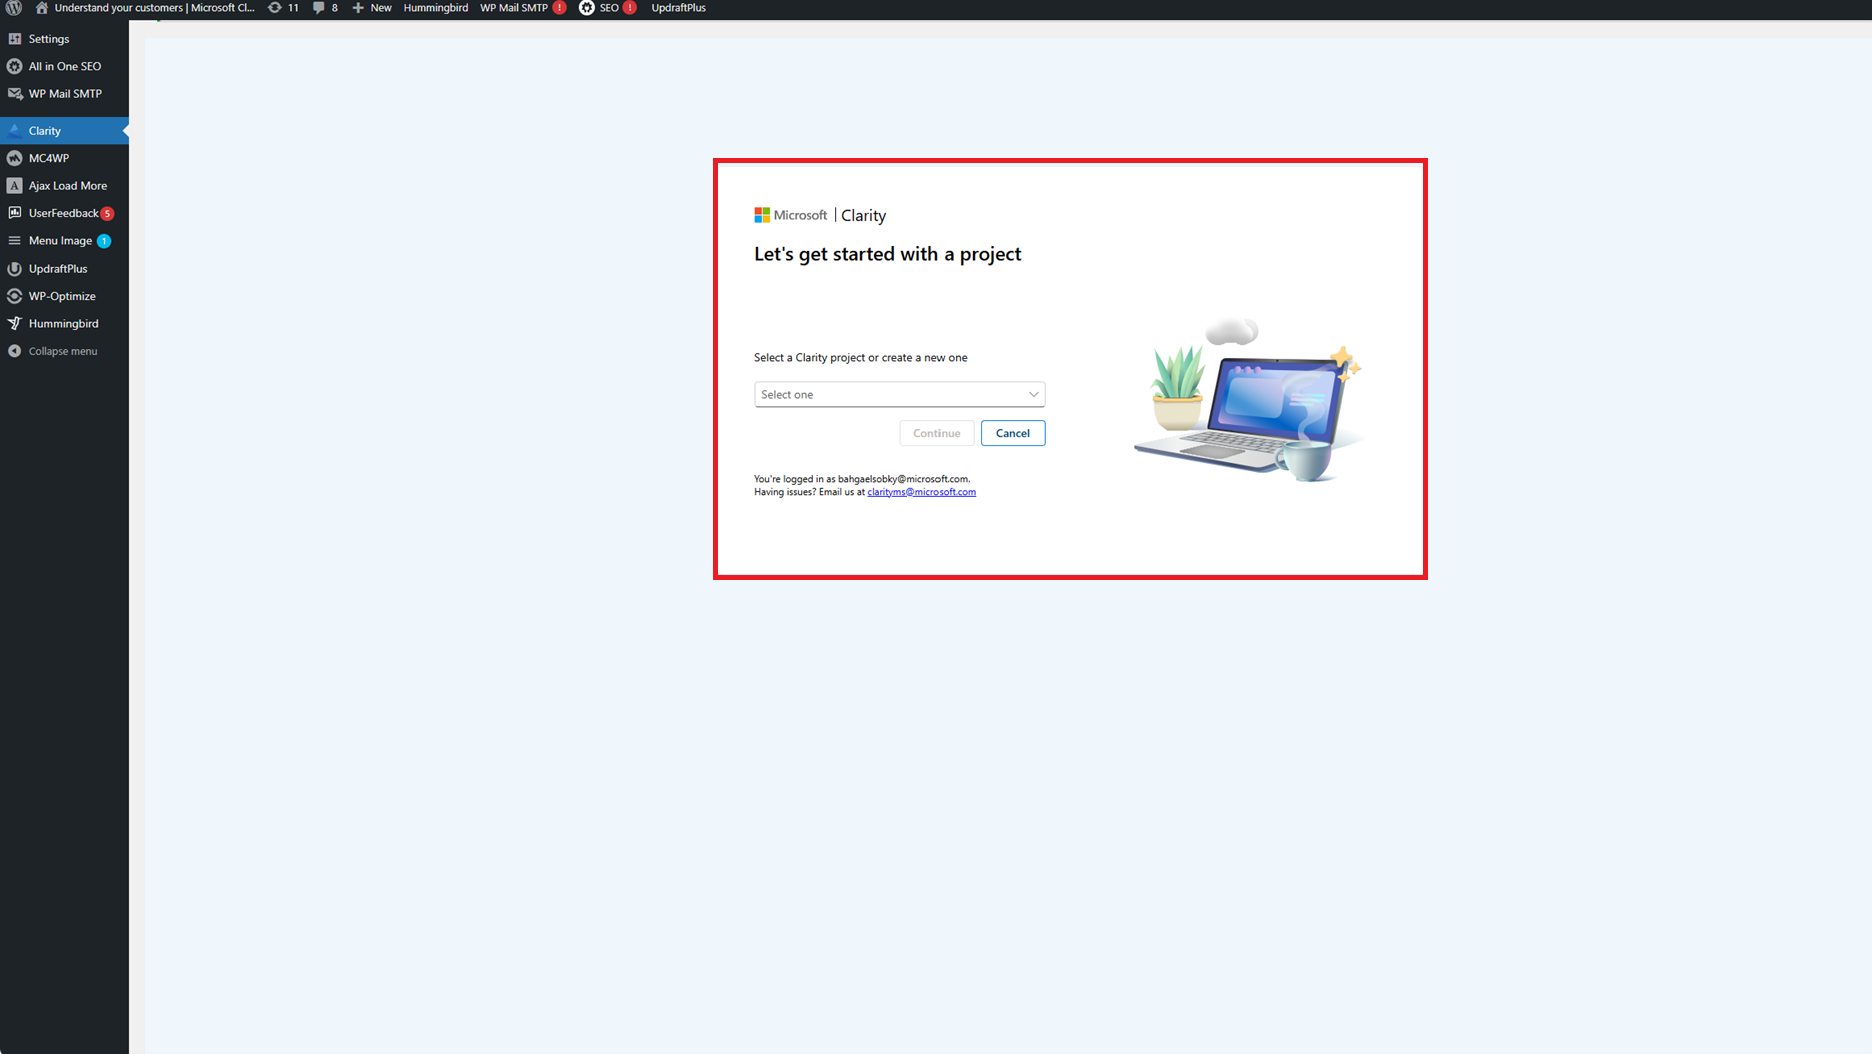Open WP Mail SMTP label in top admin bar
Image resolution: width=1872 pixels, height=1054 pixels.
(x=514, y=8)
